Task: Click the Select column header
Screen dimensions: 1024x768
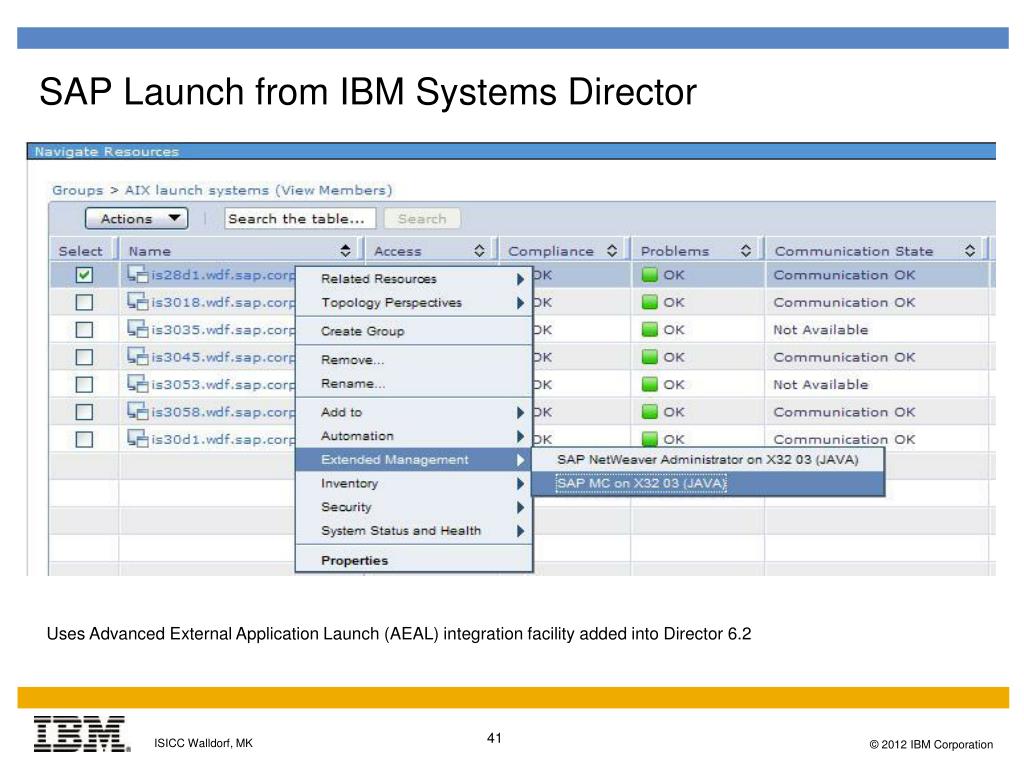Action: pos(80,251)
